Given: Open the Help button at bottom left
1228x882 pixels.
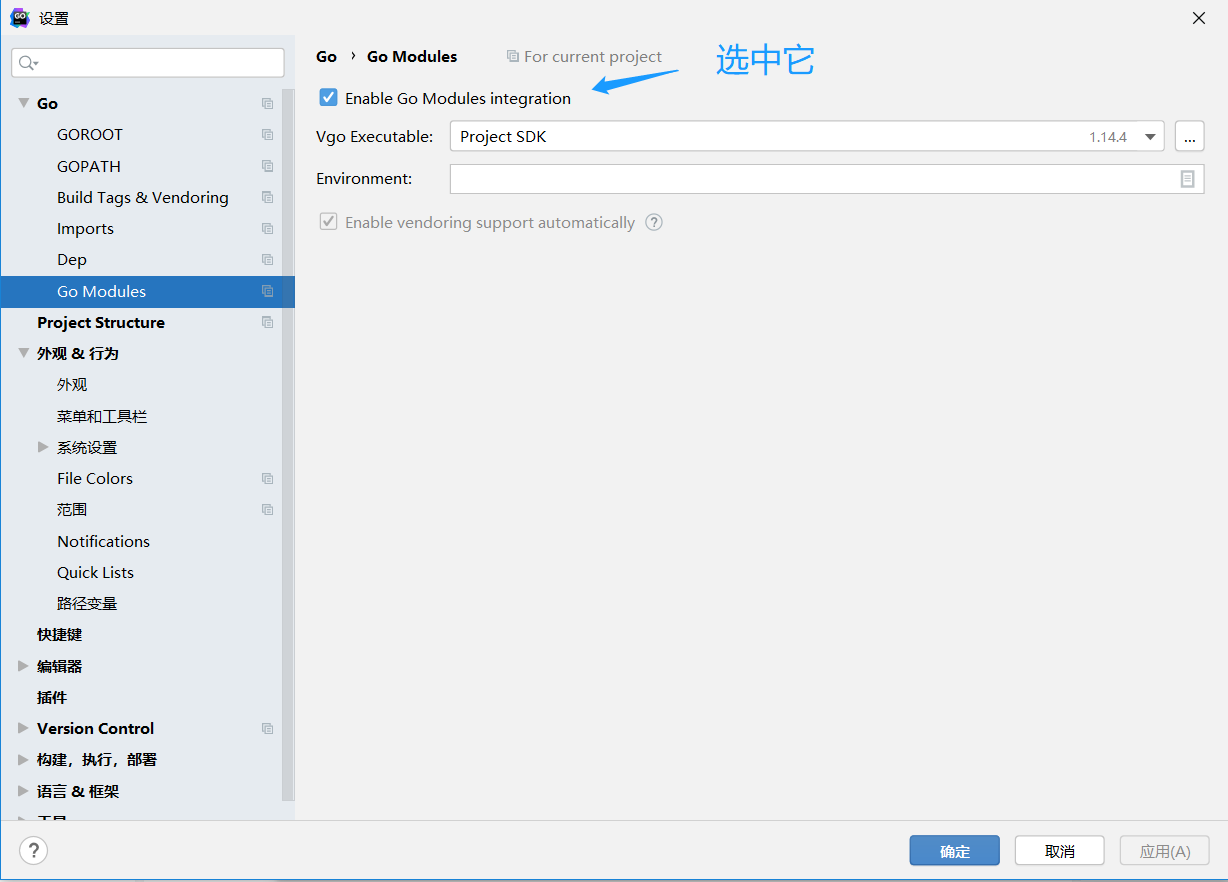Looking at the screenshot, I should tap(33, 851).
